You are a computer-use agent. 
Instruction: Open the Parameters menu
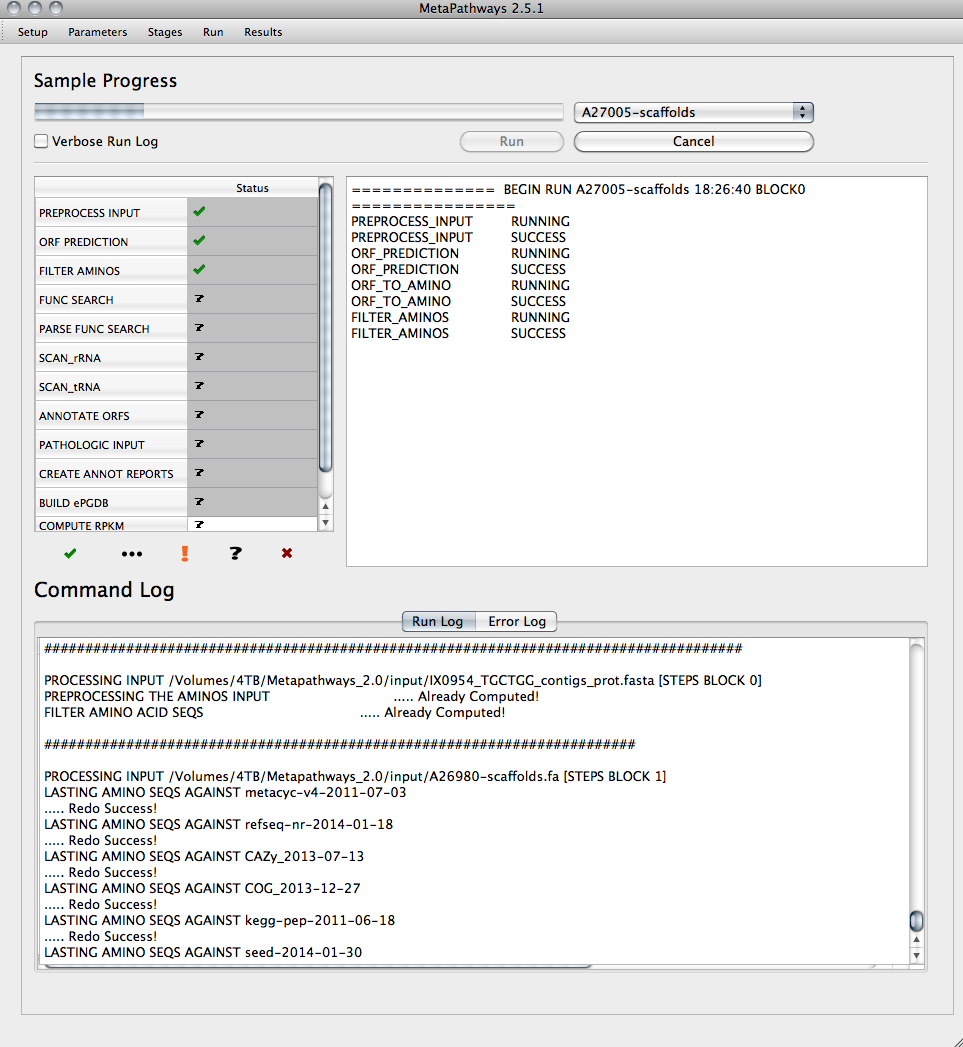coord(97,31)
